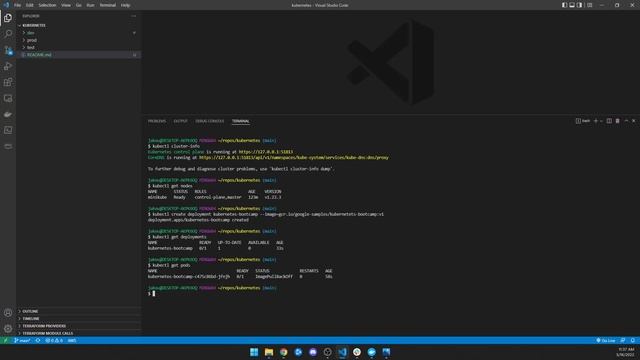This screenshot has height=360, width=640.
Task: Click the VS Code taskbar icon
Action: point(342,352)
